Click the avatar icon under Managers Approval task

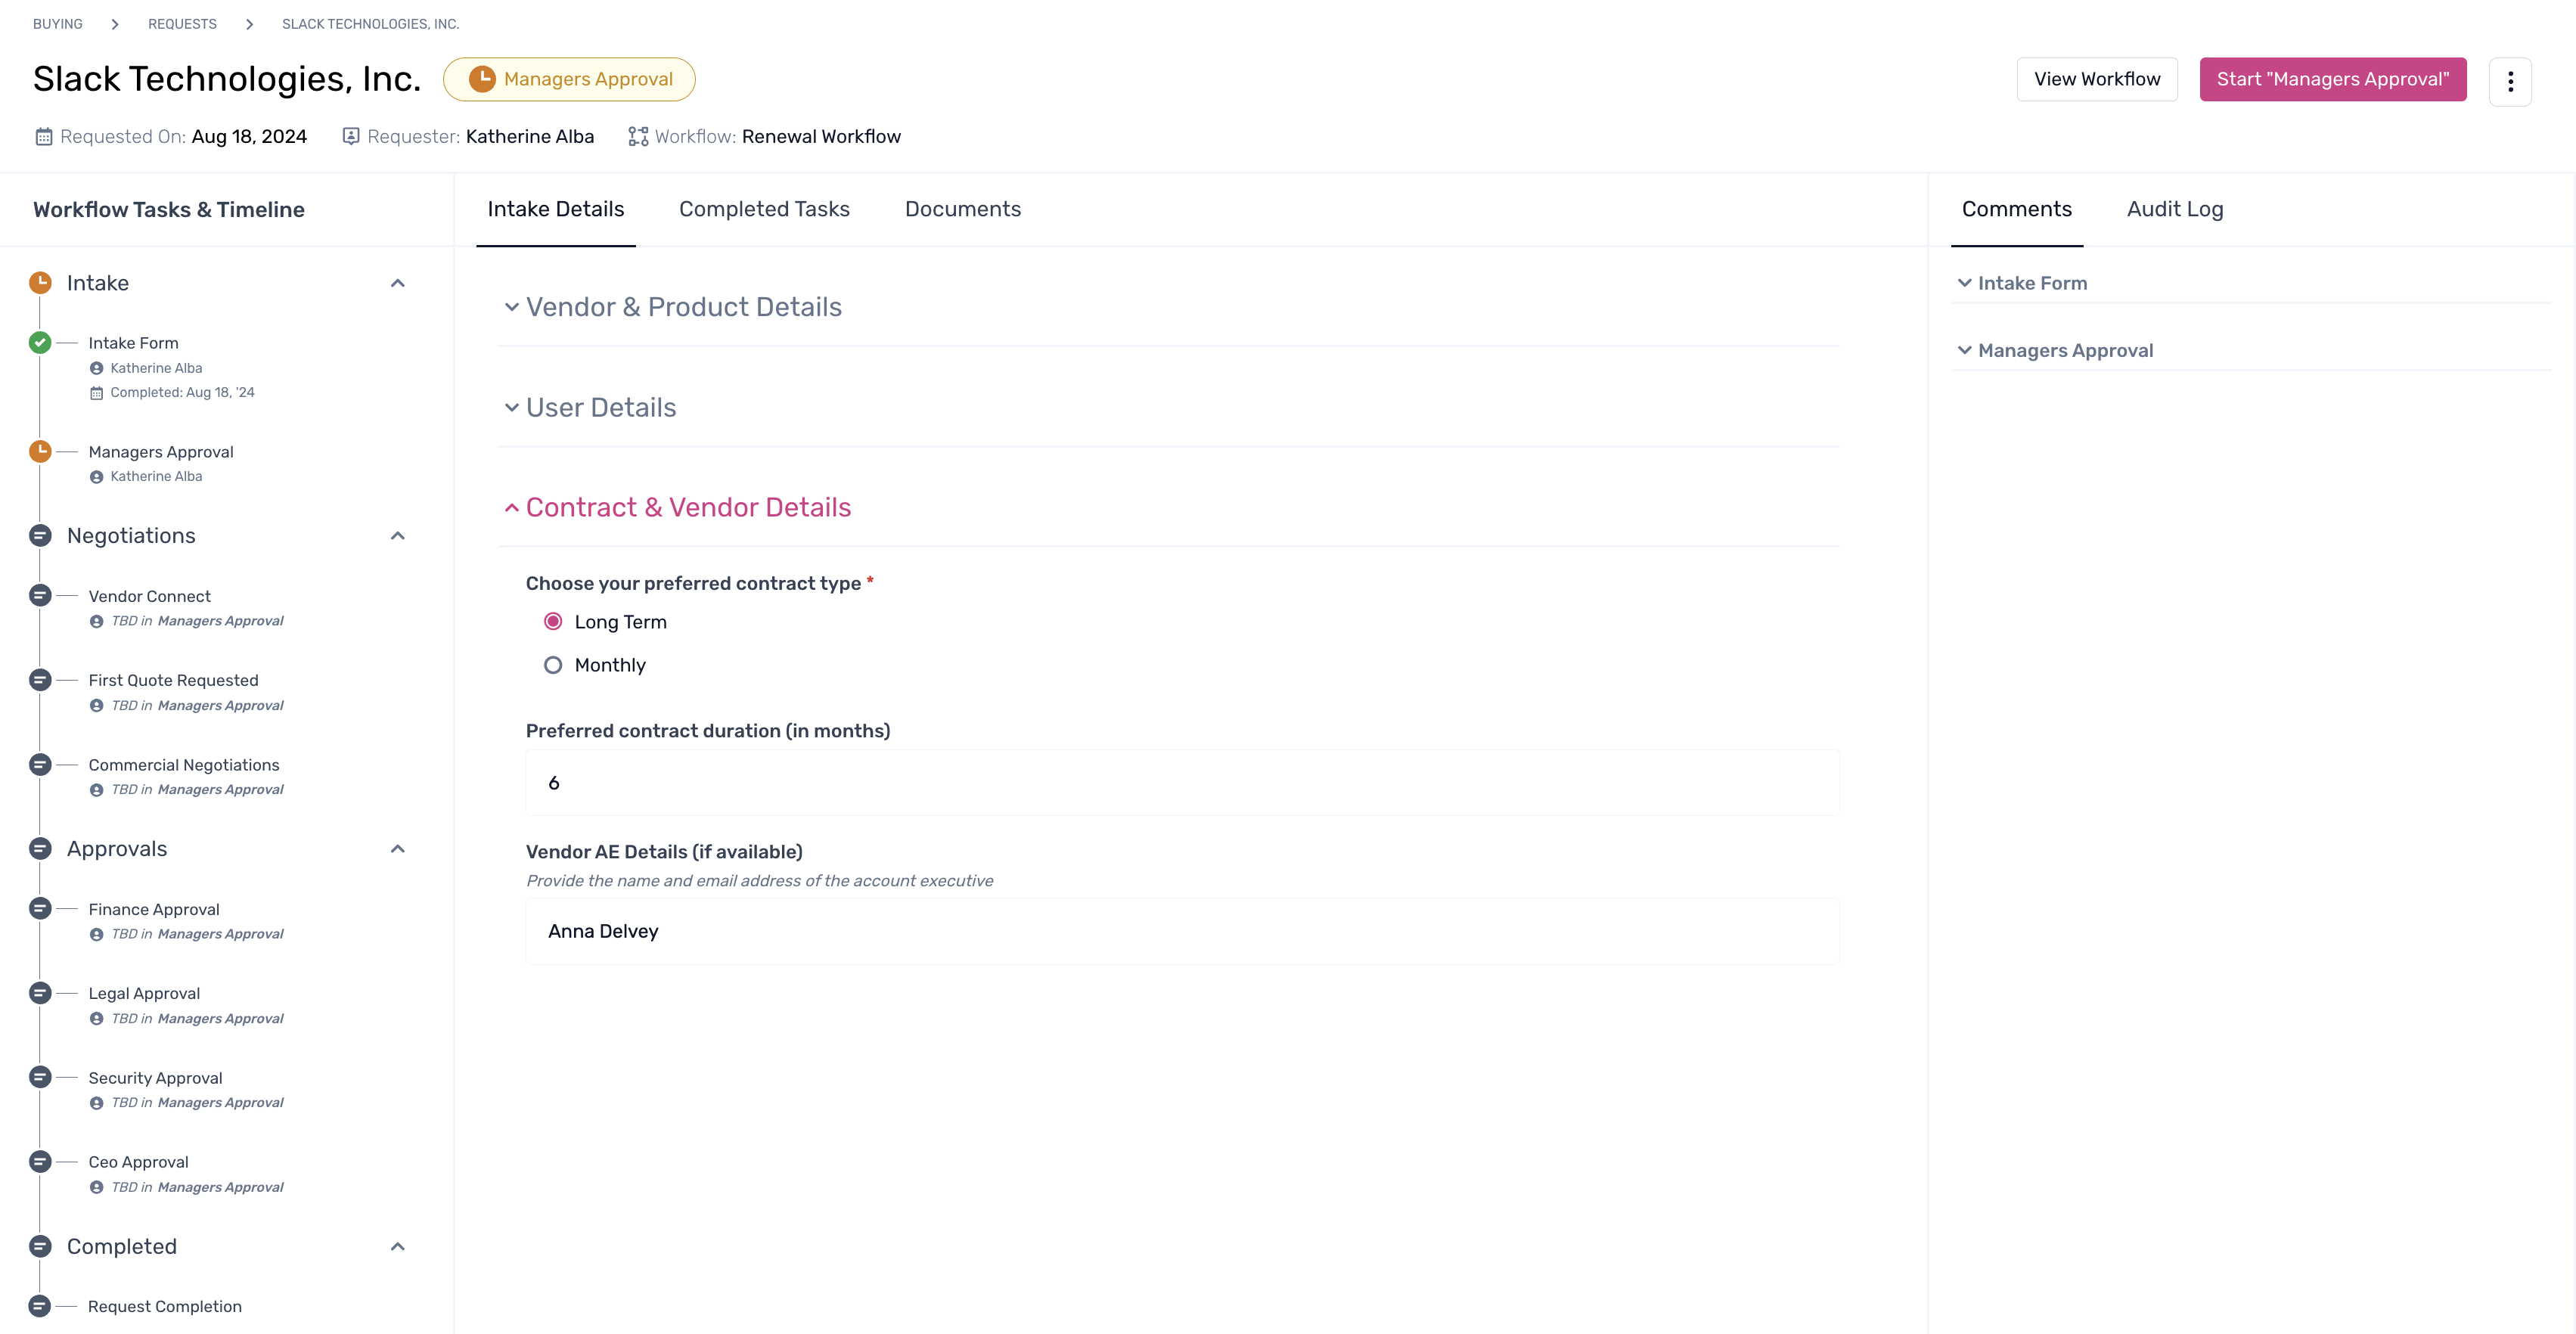tap(96, 477)
